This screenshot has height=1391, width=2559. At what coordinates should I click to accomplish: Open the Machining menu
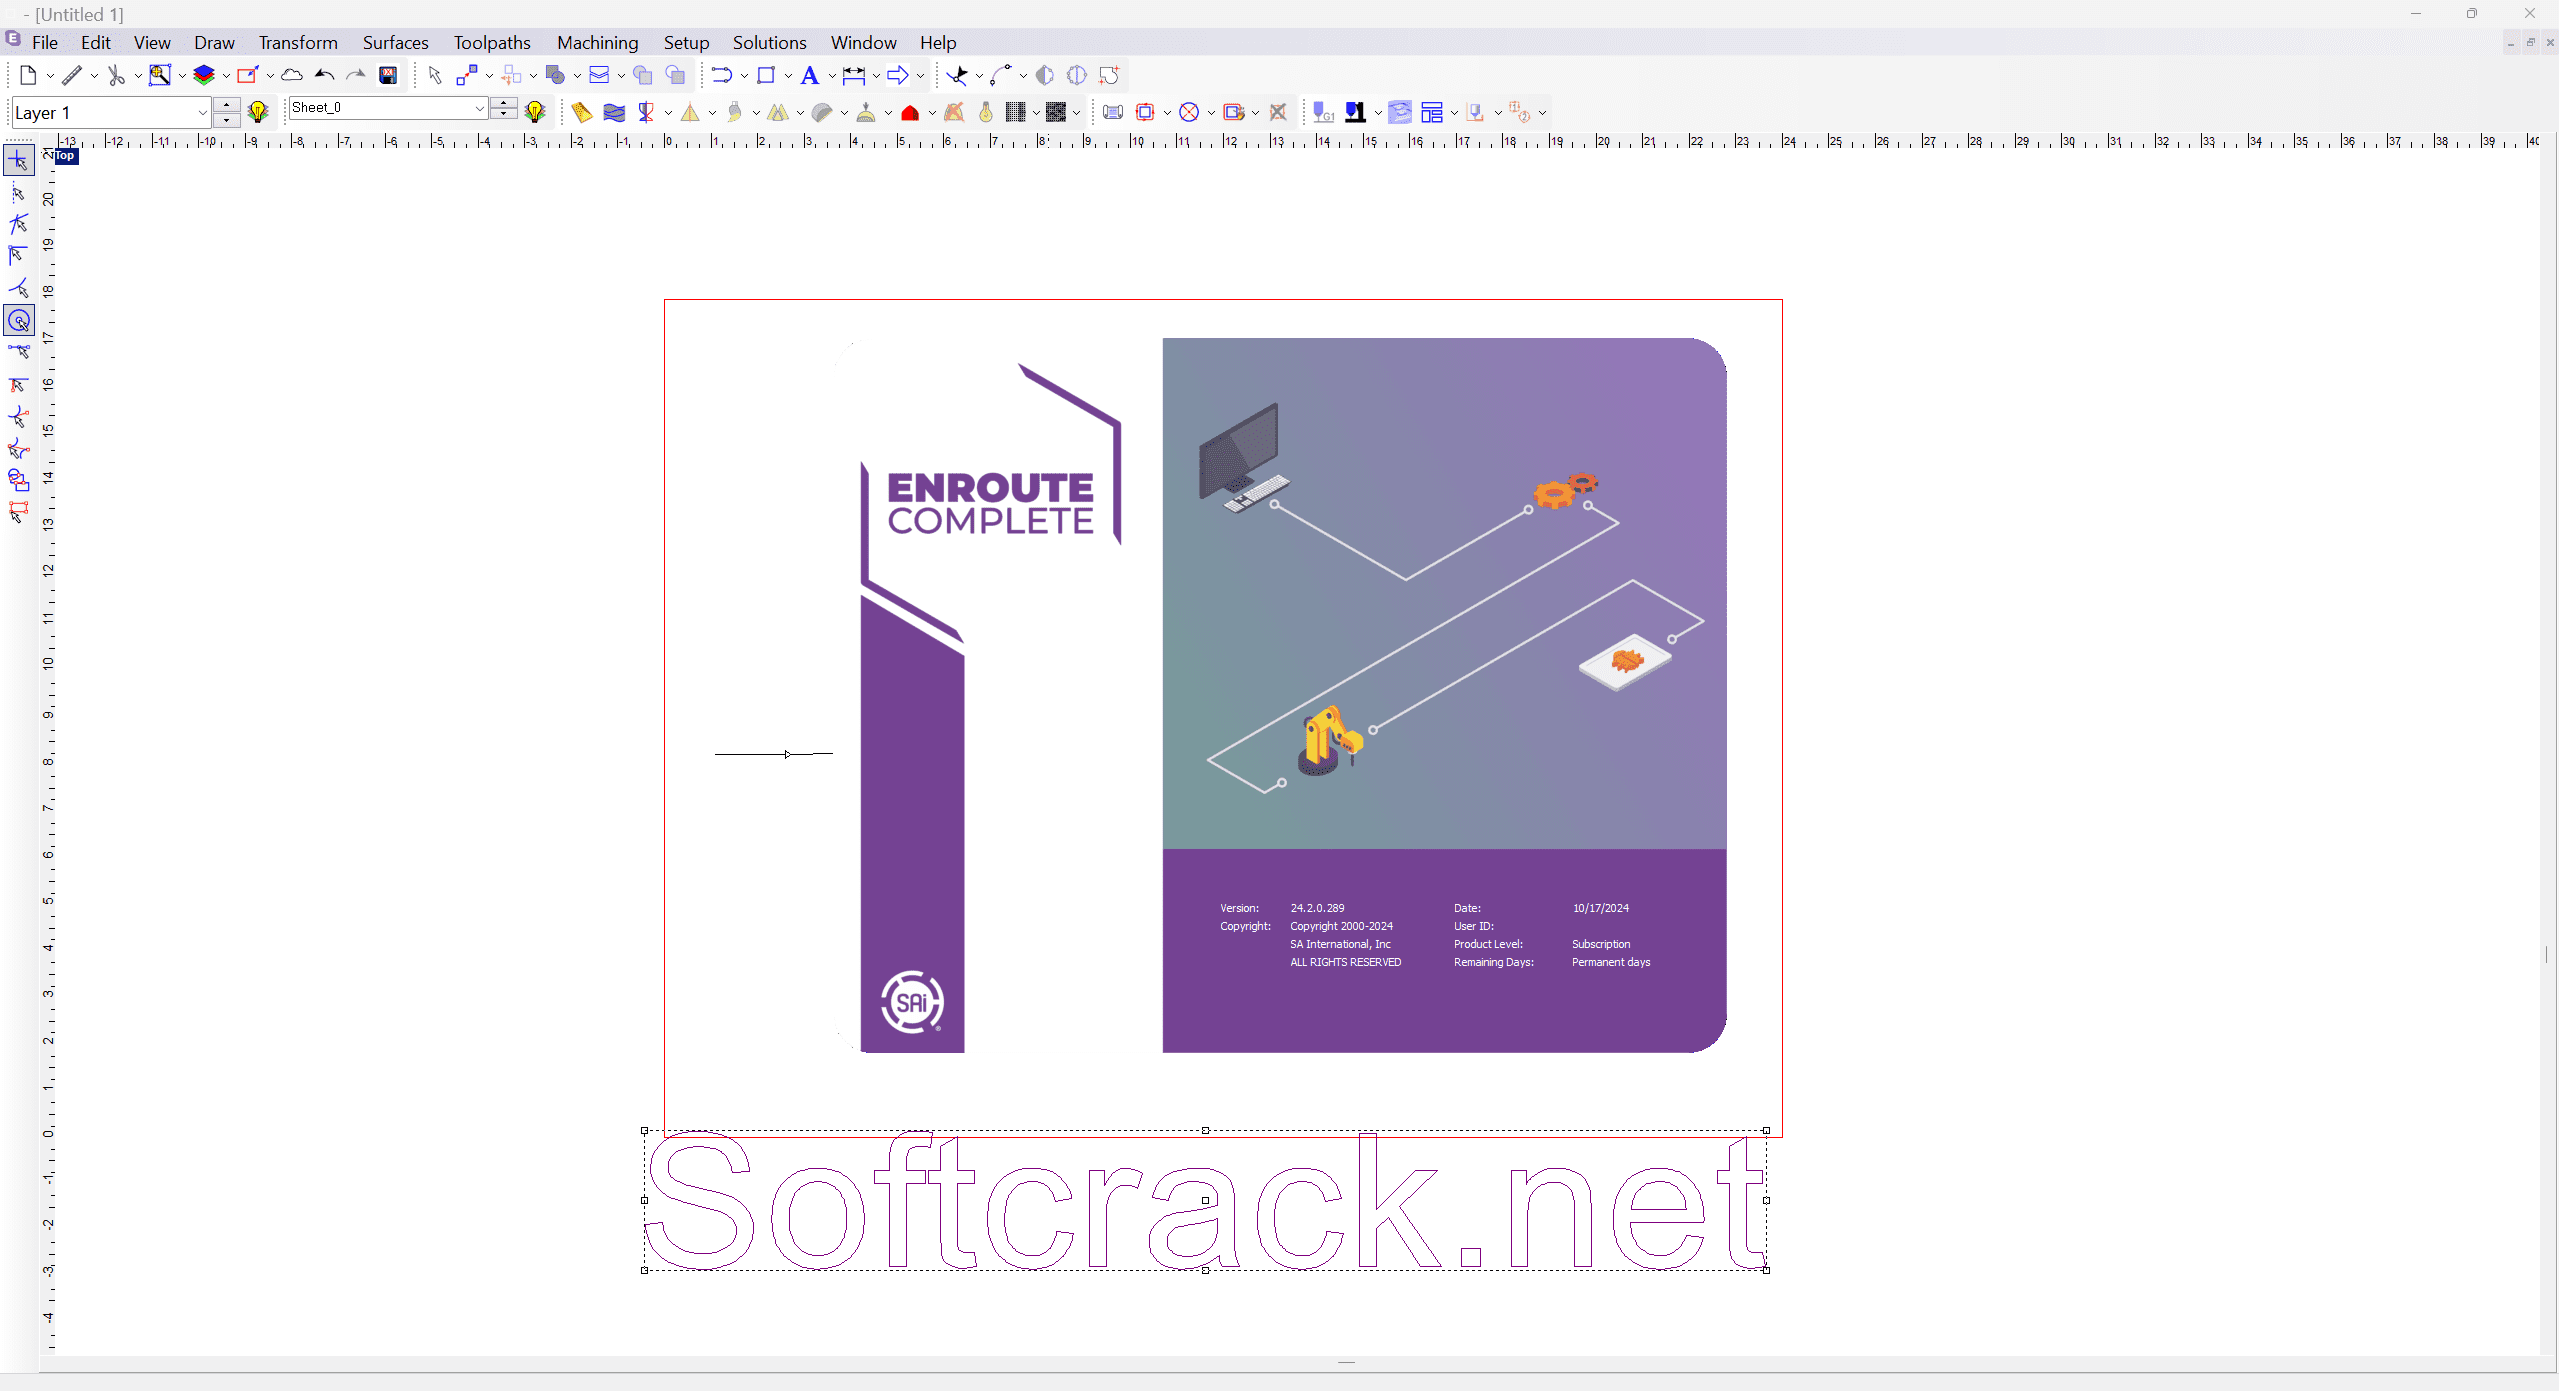[597, 42]
